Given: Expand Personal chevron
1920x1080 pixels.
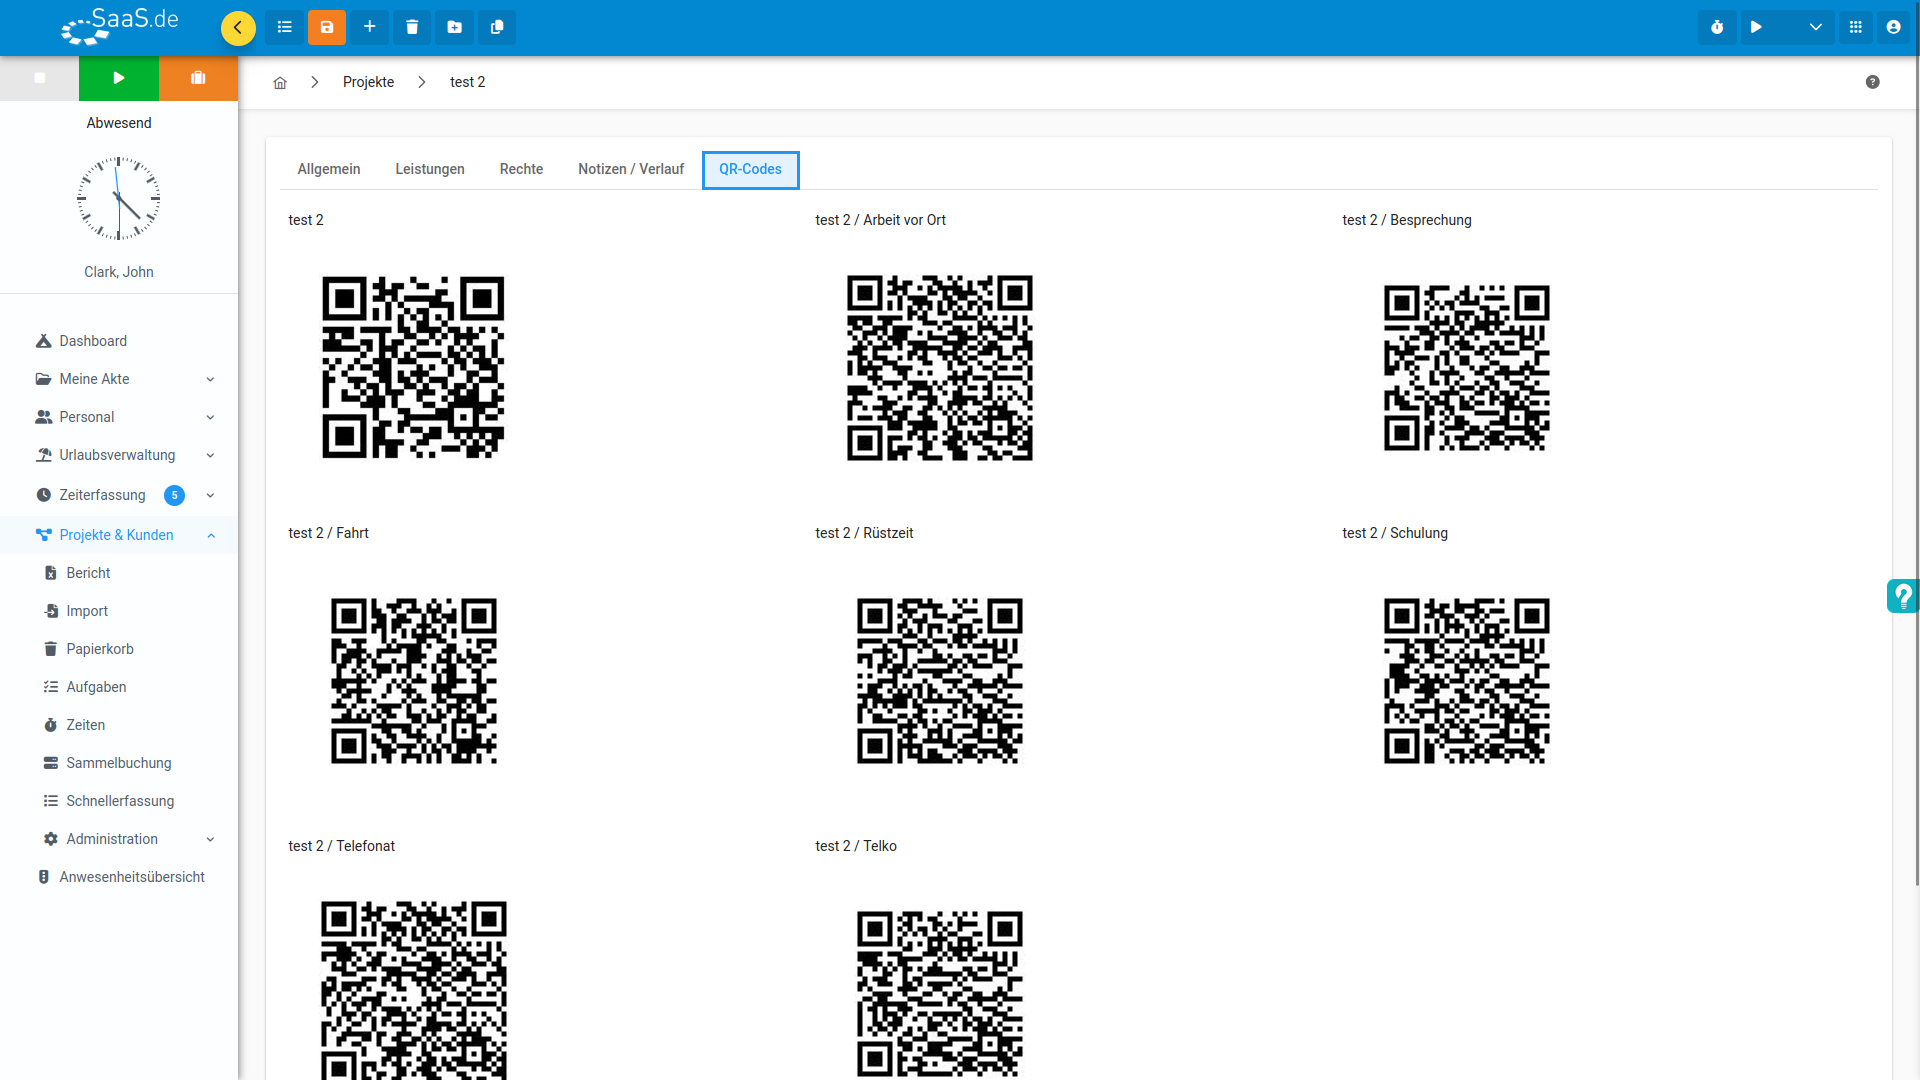Looking at the screenshot, I should (210, 417).
